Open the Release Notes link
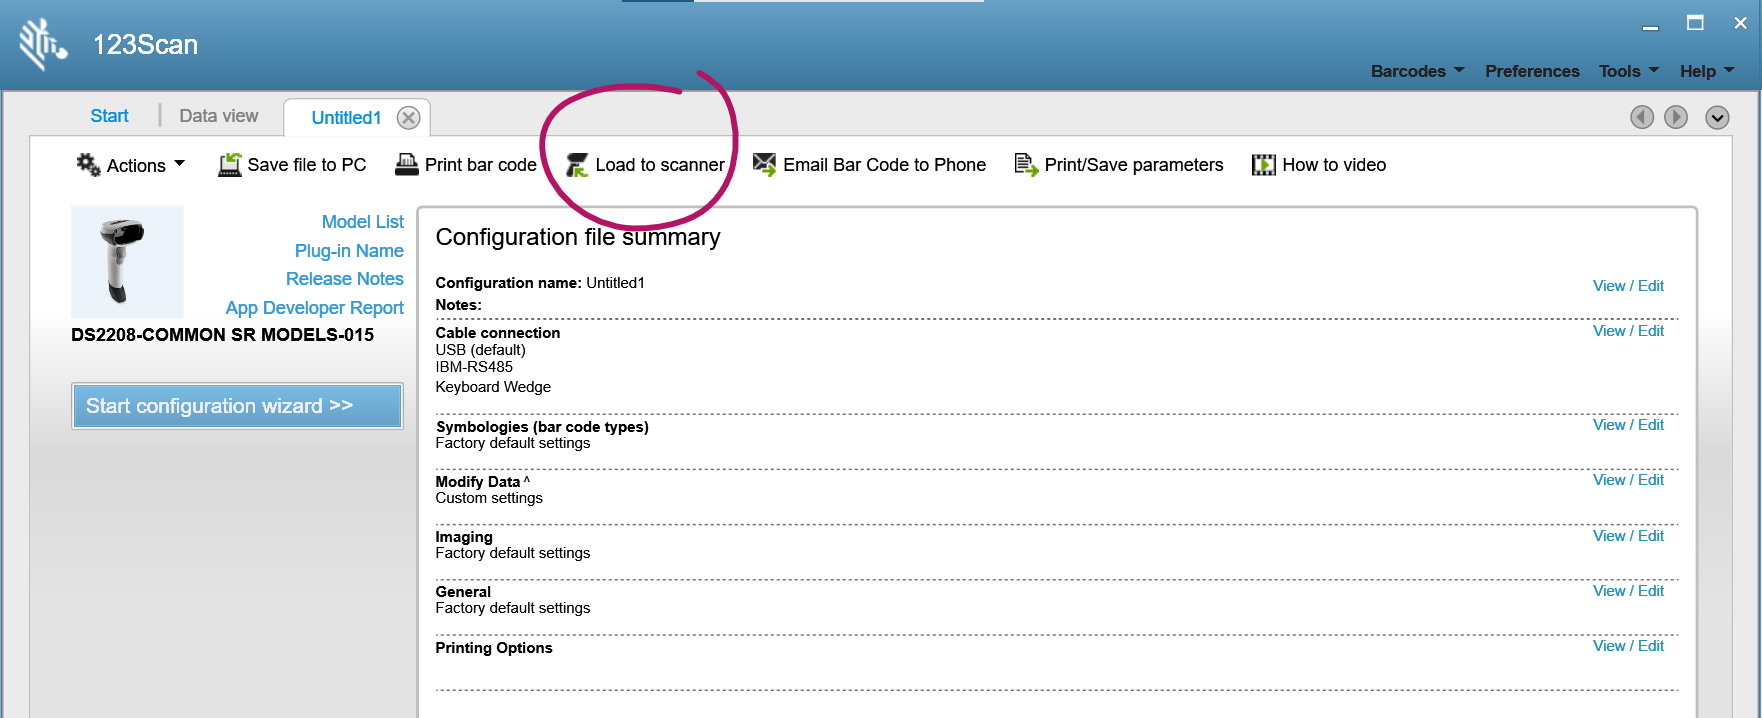This screenshot has height=718, width=1762. tap(345, 279)
